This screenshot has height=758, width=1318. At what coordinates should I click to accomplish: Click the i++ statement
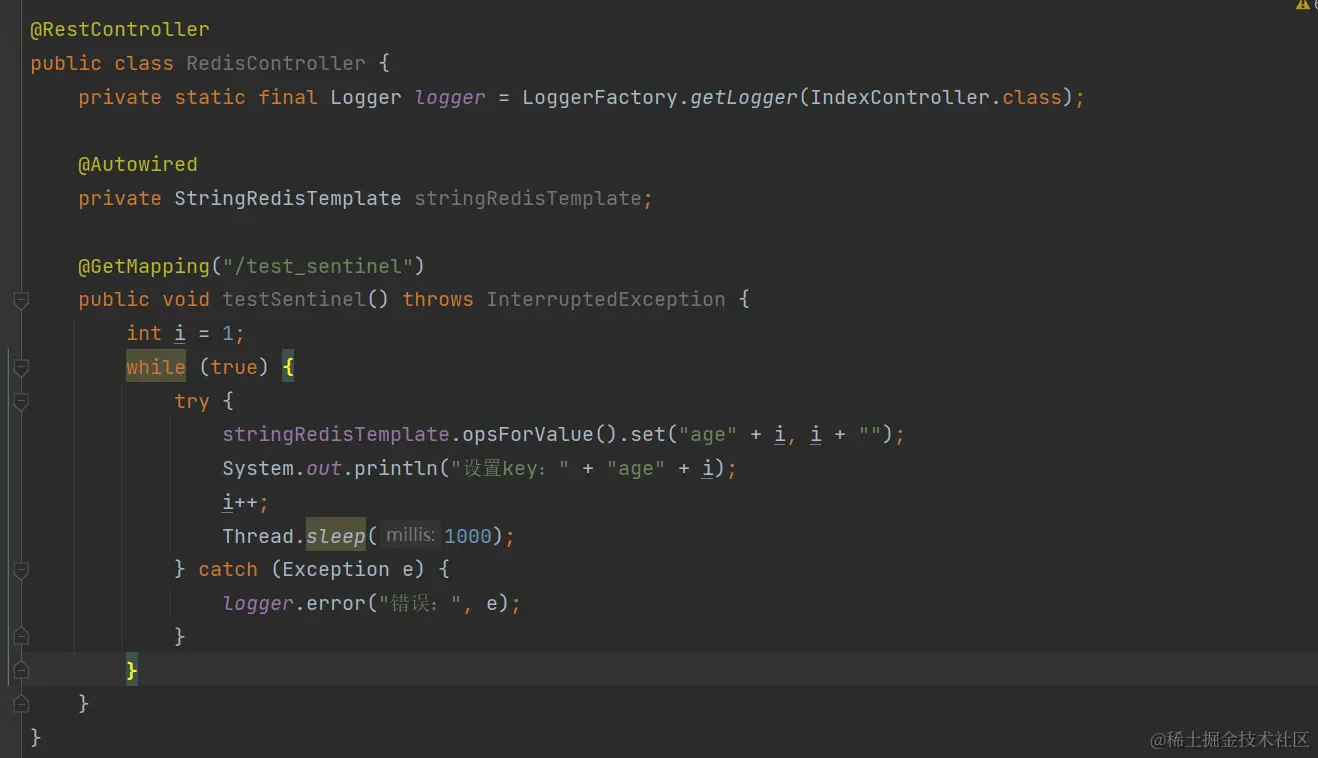coord(246,502)
